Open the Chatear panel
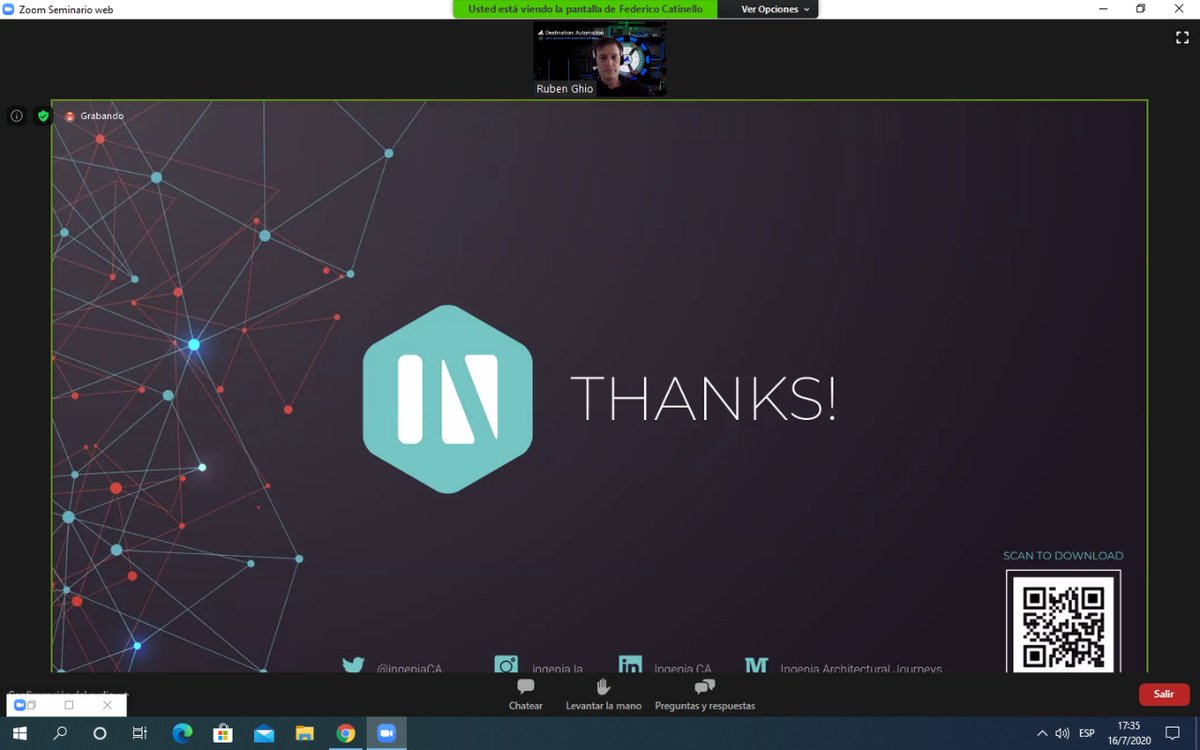This screenshot has width=1200, height=750. [525, 694]
